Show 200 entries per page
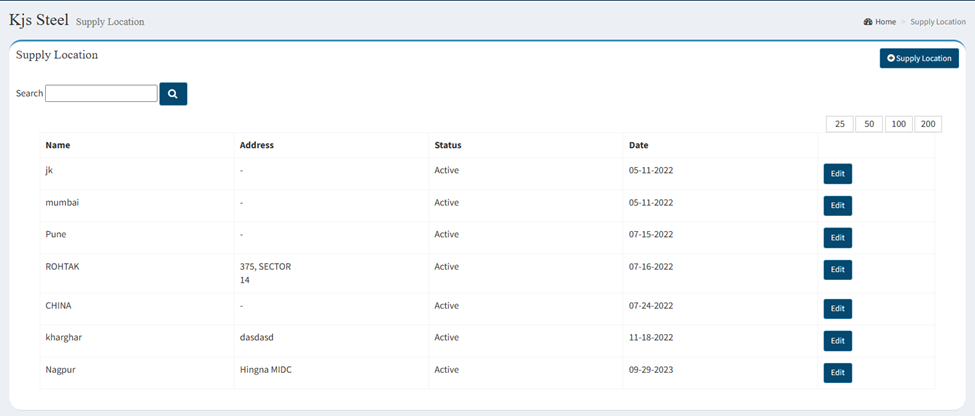 (928, 124)
